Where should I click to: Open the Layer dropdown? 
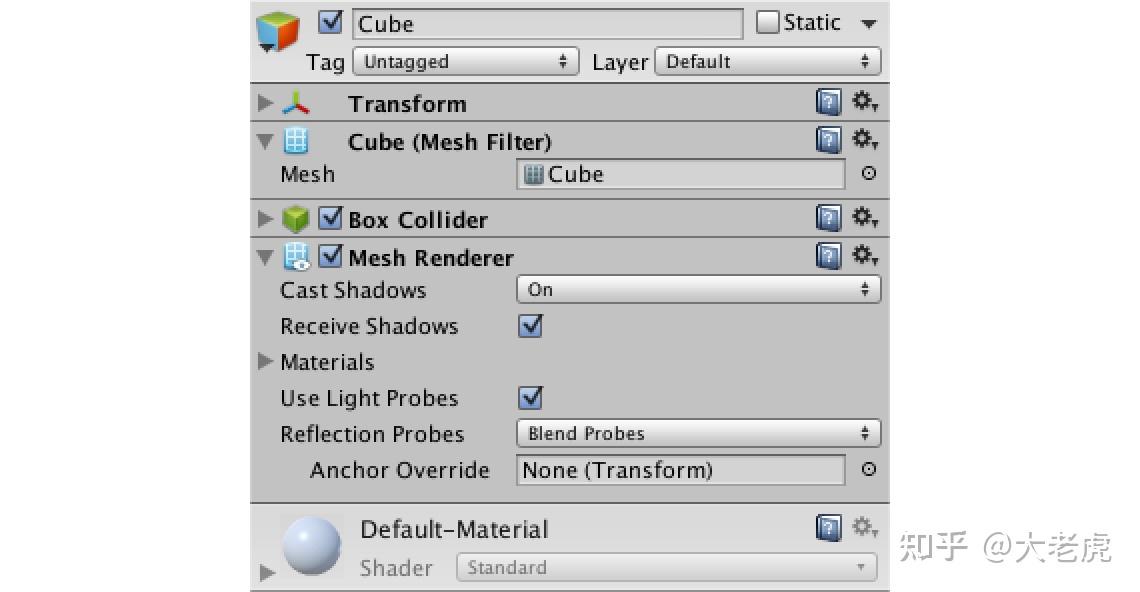[767, 61]
